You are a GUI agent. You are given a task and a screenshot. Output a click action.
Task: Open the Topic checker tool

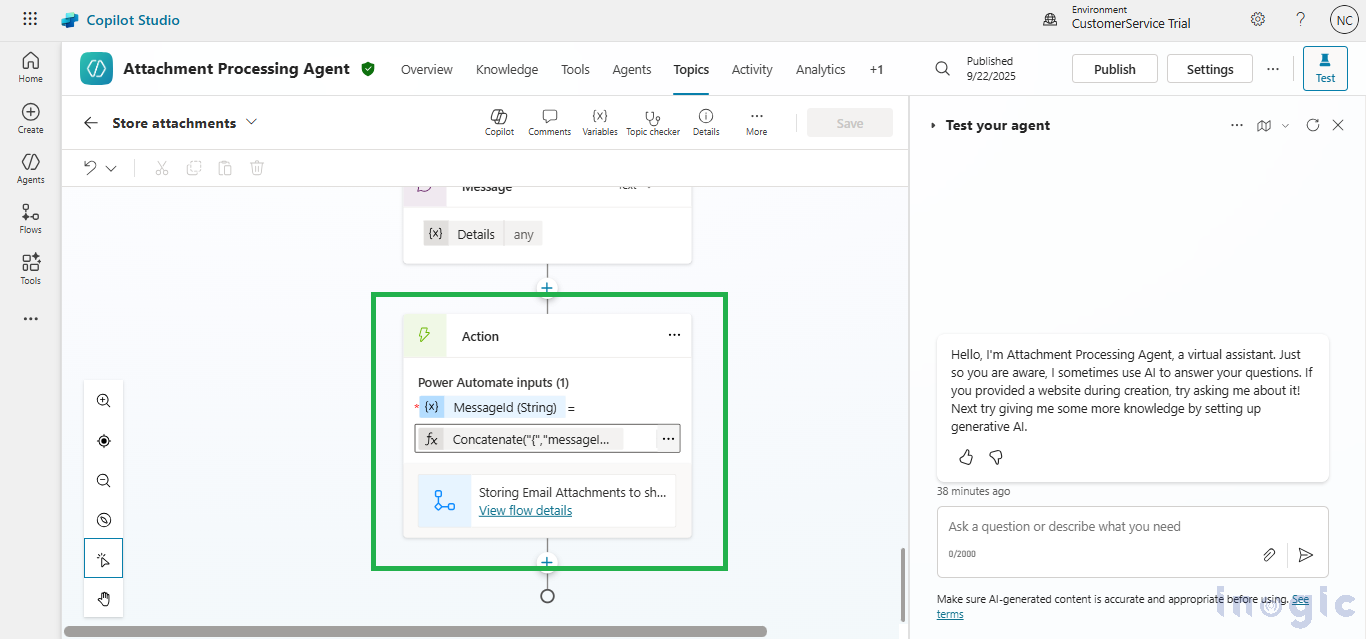[652, 122]
